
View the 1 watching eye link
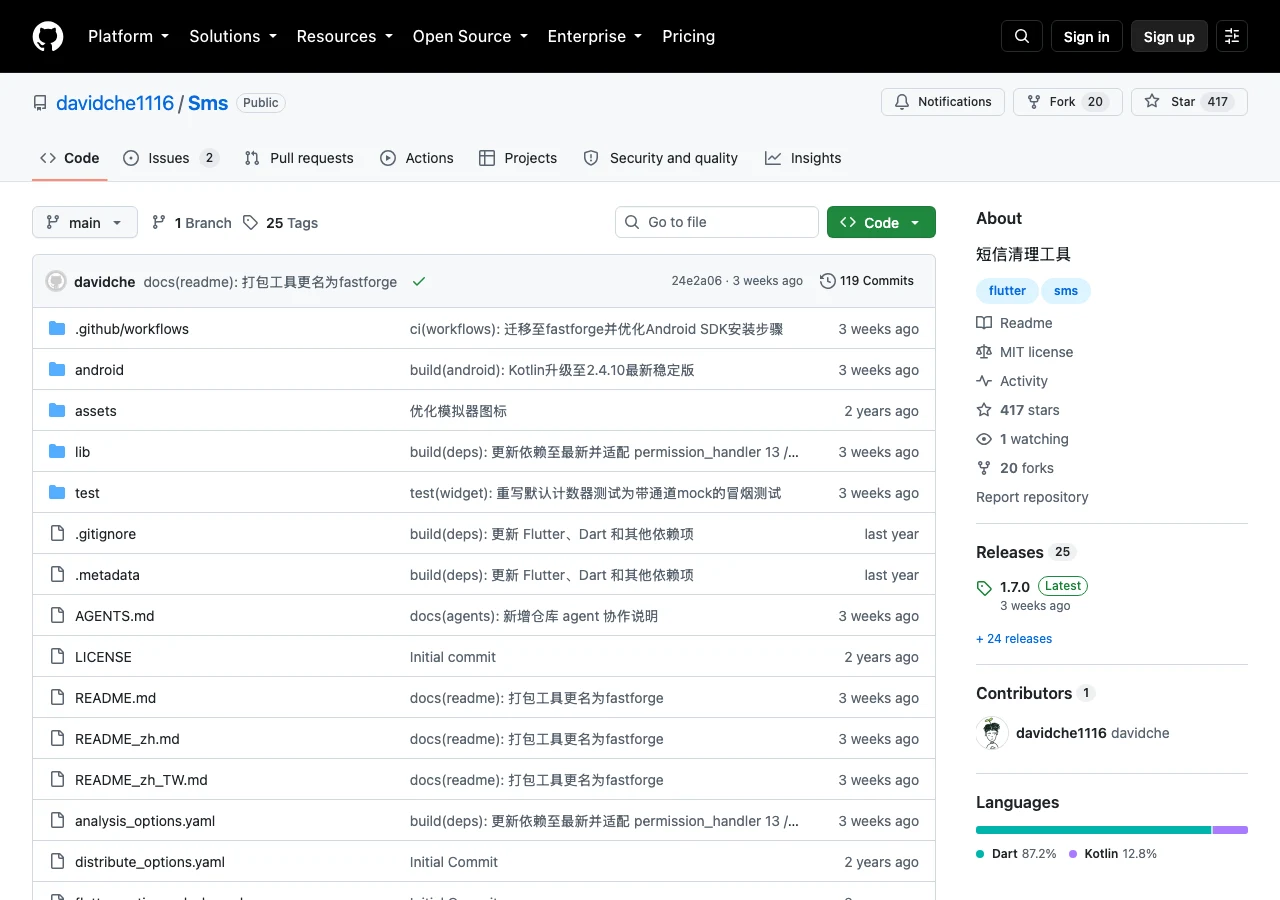(1022, 439)
